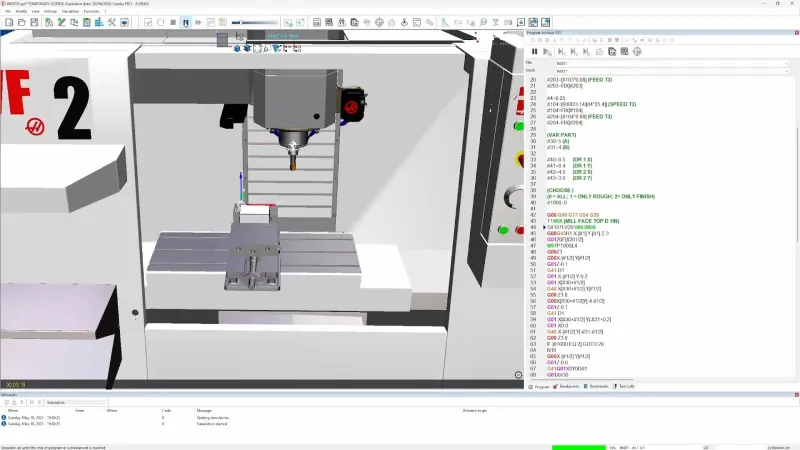Click the crosshair target icon in the main toolbar
The height and width of the screenshot is (450, 800).
click(x=379, y=22)
